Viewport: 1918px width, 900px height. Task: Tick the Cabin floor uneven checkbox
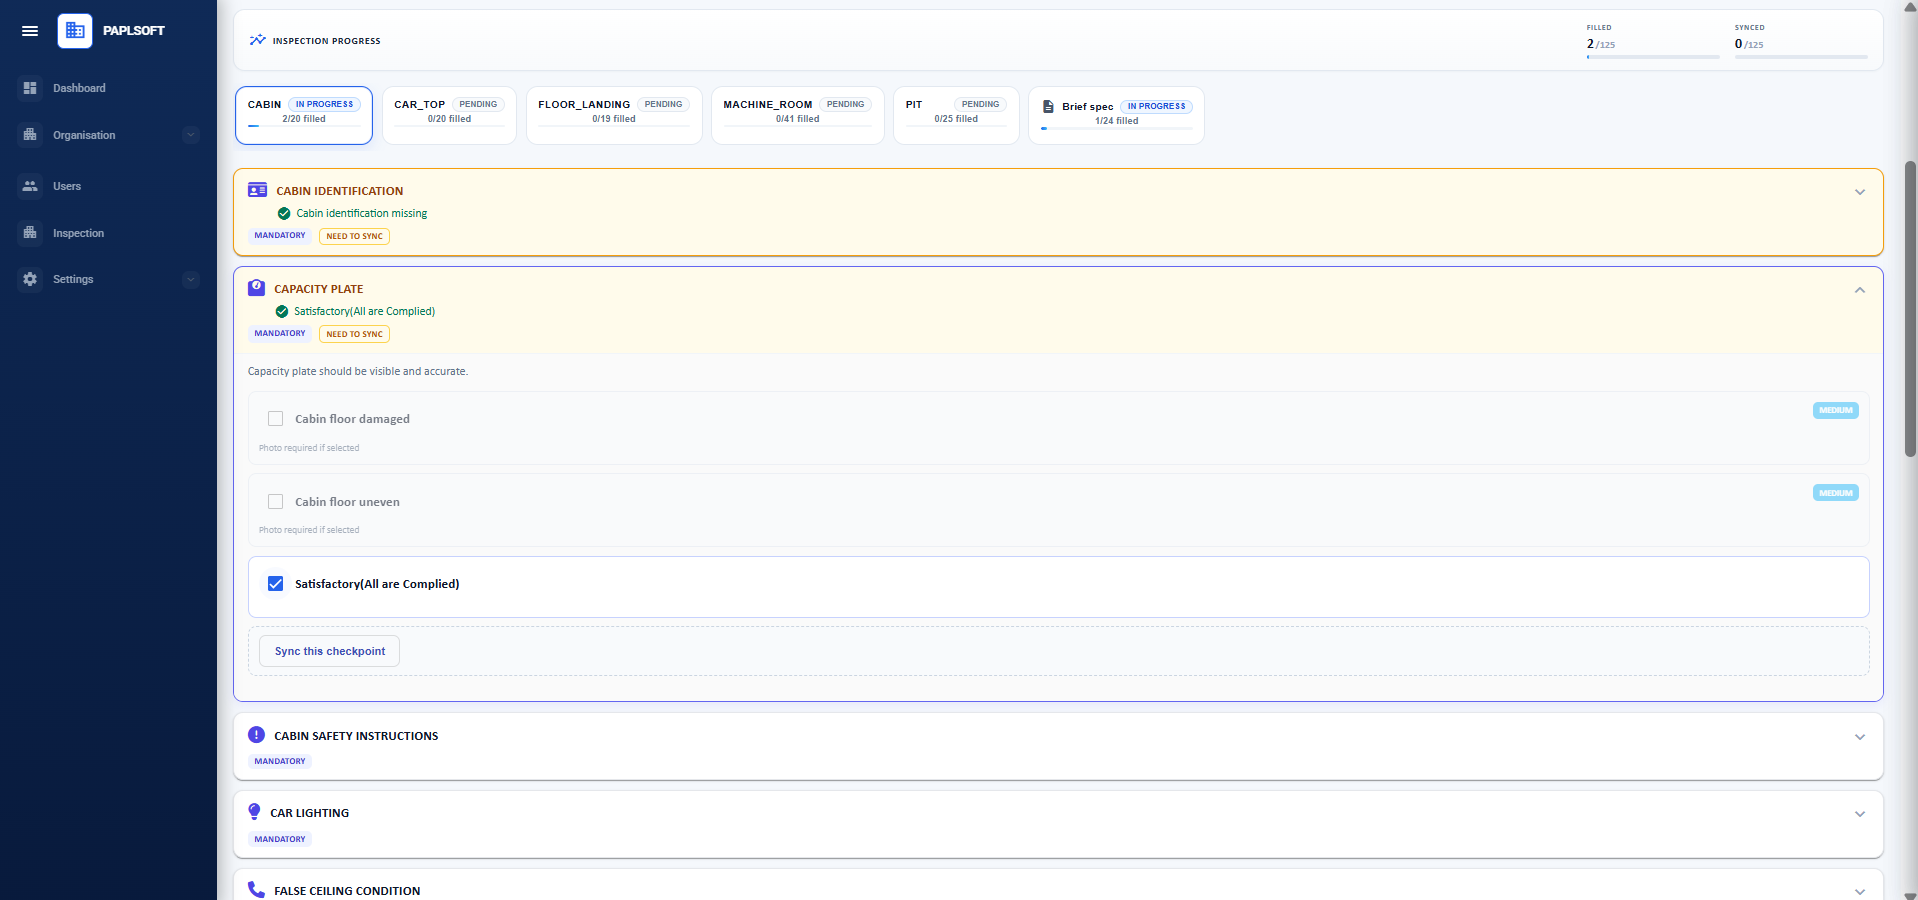pyautogui.click(x=276, y=502)
